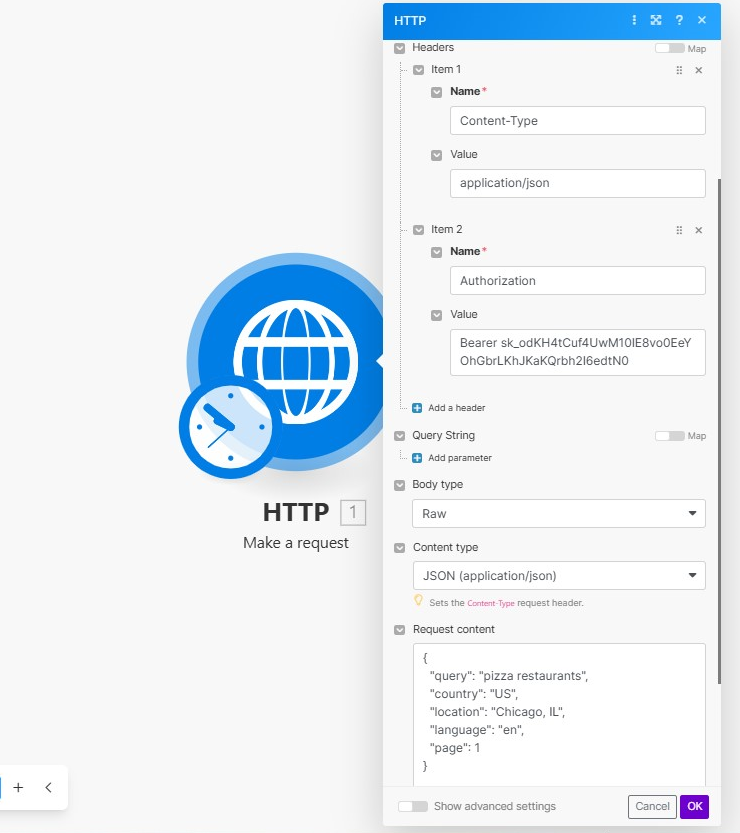This screenshot has height=833, width=740.
Task: Collapse the Headers section
Action: (x=399, y=48)
